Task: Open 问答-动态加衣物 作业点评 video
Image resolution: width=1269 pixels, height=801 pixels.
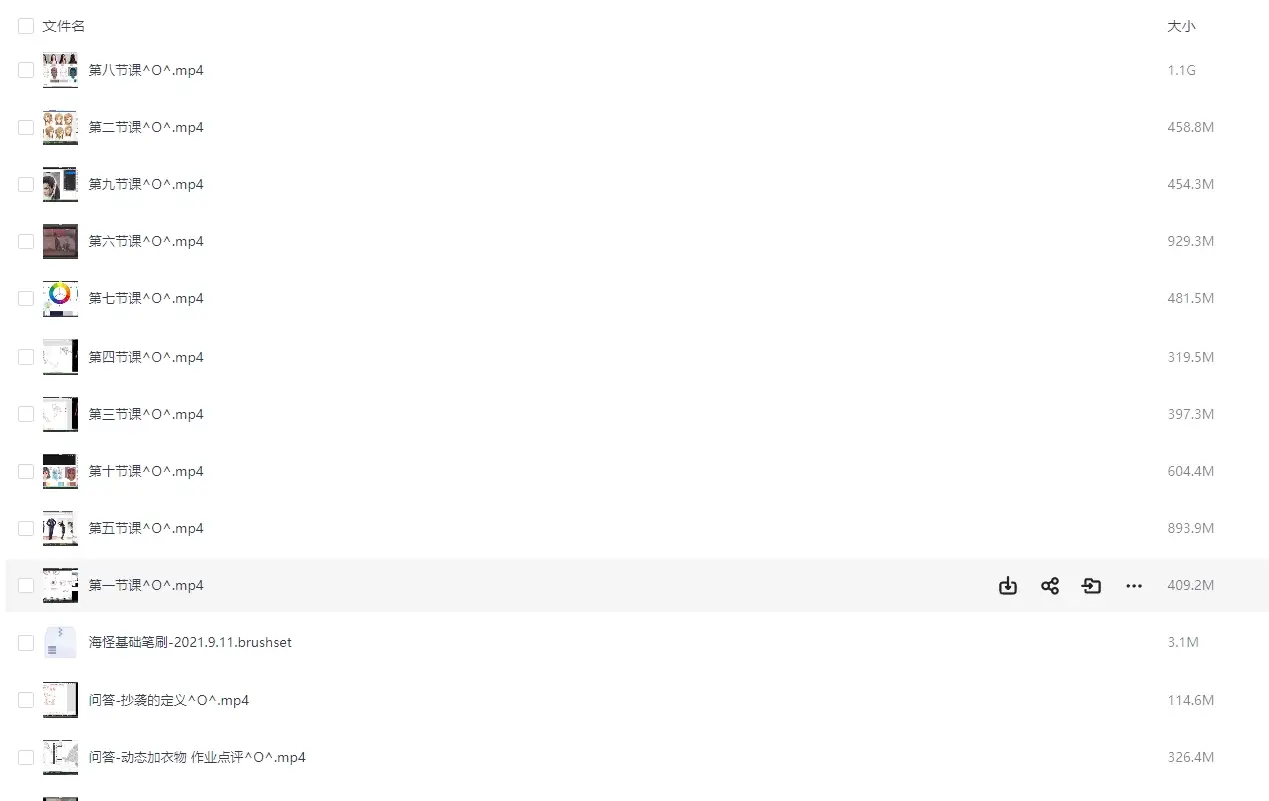Action: coord(197,757)
